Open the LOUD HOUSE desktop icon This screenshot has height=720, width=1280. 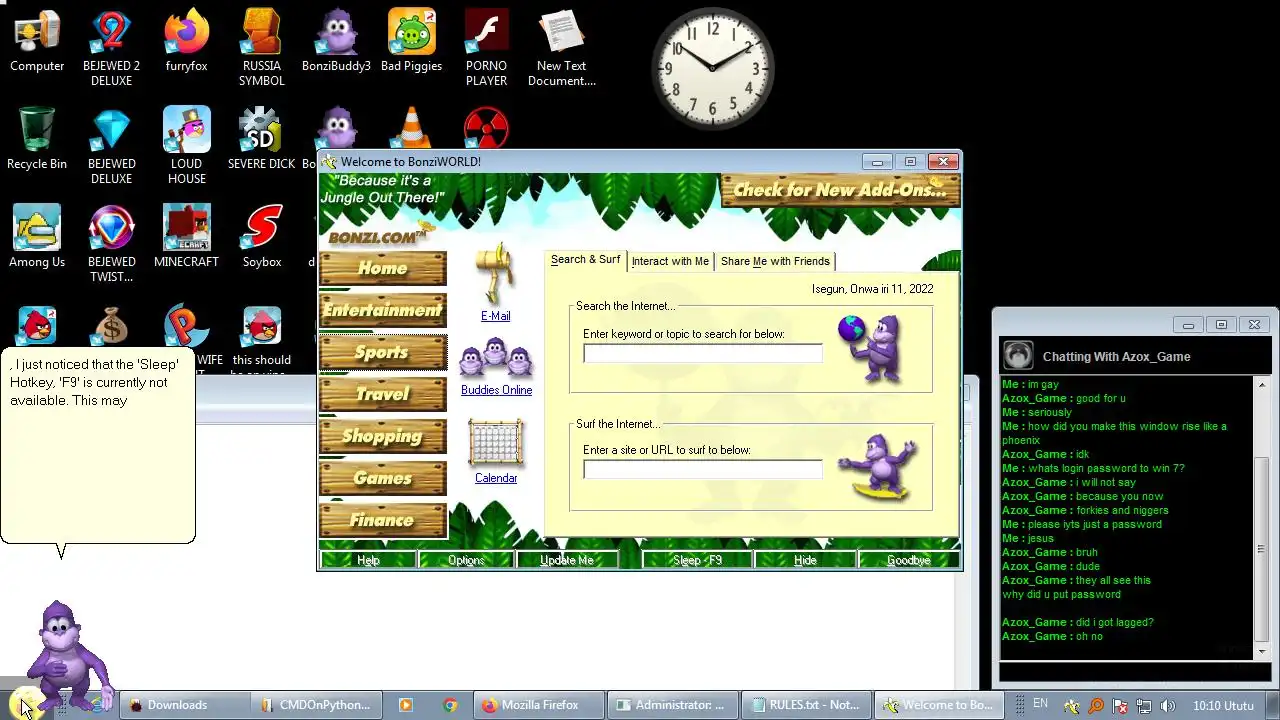pos(186,146)
